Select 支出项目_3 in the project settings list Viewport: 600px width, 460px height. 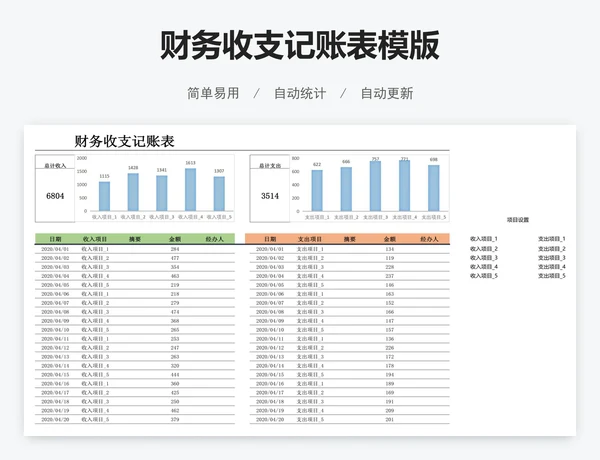click(x=552, y=258)
